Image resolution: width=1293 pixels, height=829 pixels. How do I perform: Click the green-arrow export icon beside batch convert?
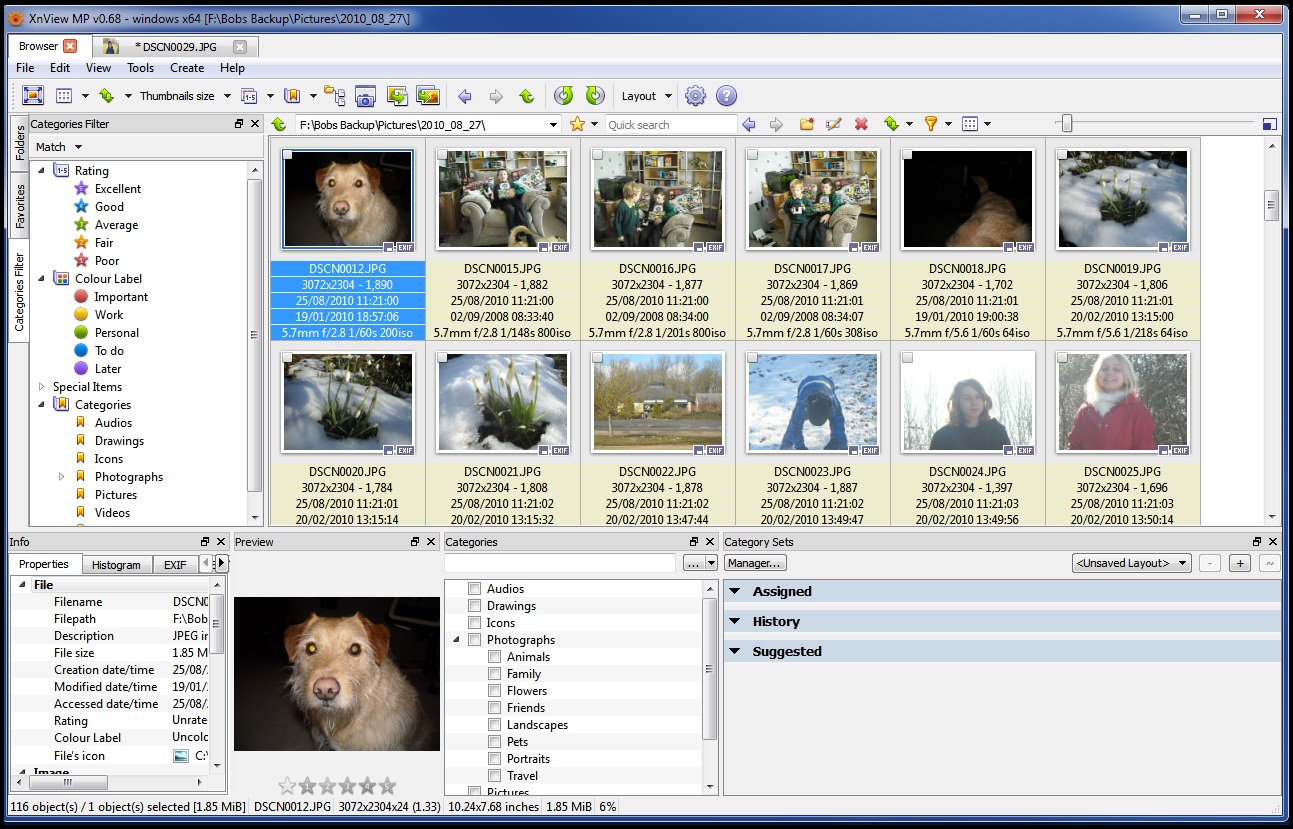(428, 96)
